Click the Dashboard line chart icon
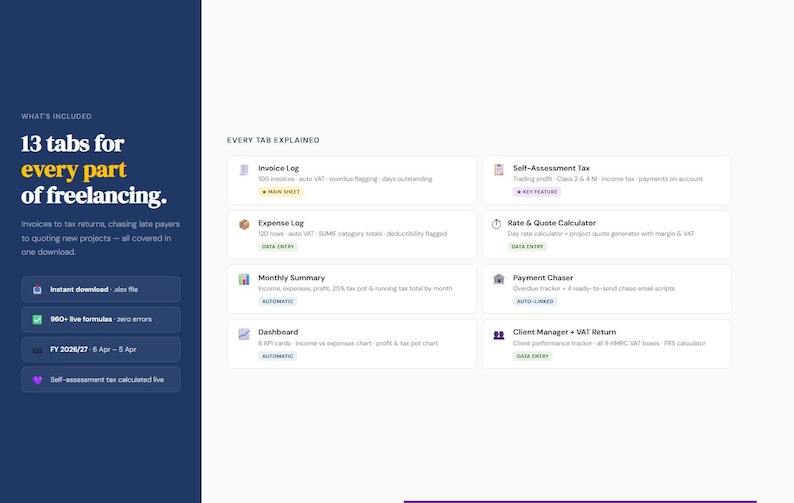Image resolution: width=794 pixels, height=503 pixels. click(244, 334)
